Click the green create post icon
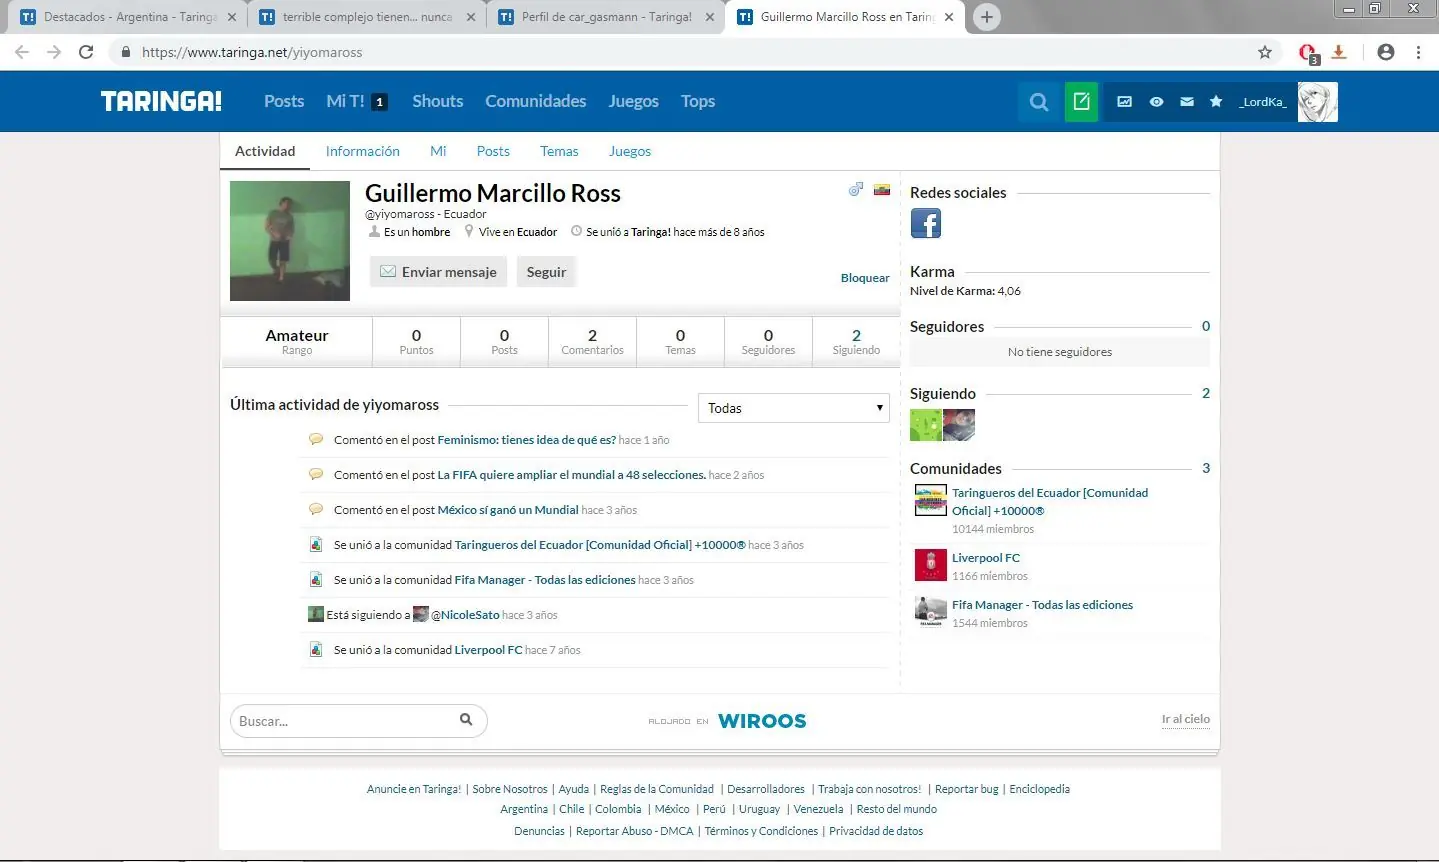This screenshot has width=1439, height=862. click(1081, 101)
